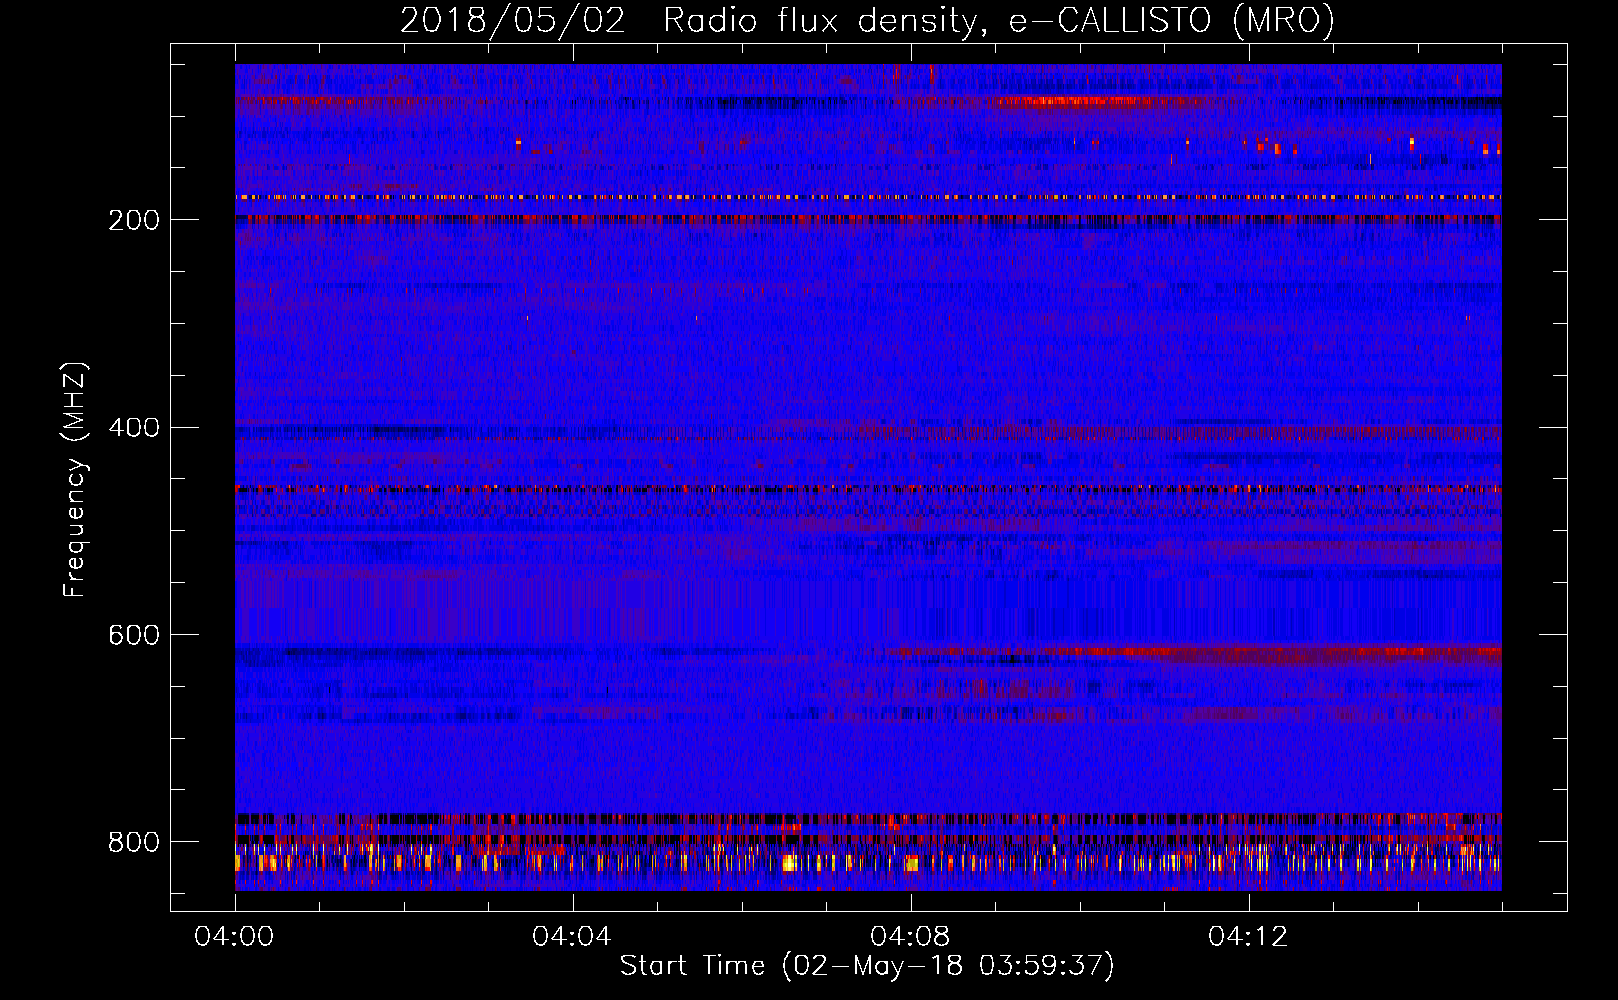Click the spectrogram image area
The image size is (1618, 1000).
pos(868,477)
